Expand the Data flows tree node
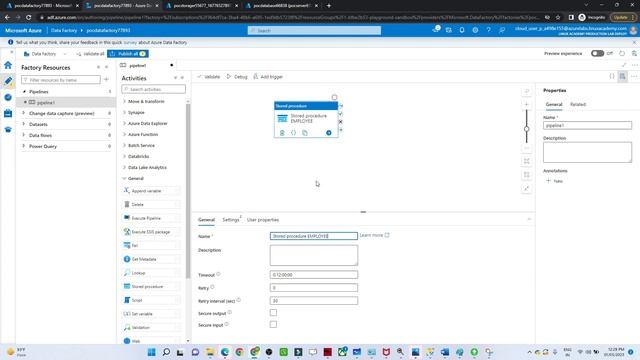The height and width of the screenshot is (360, 640). [23, 135]
